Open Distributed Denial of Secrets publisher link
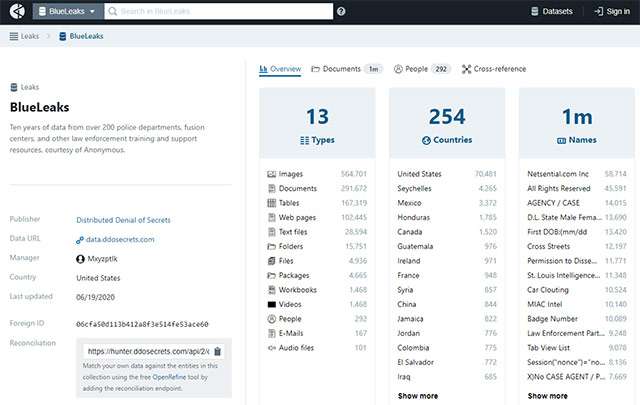 tap(123, 220)
